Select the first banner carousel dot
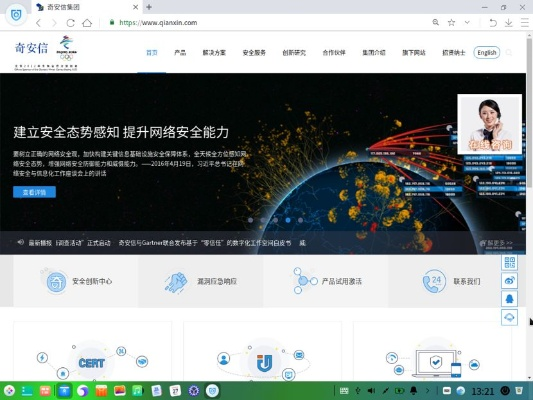 250,220
